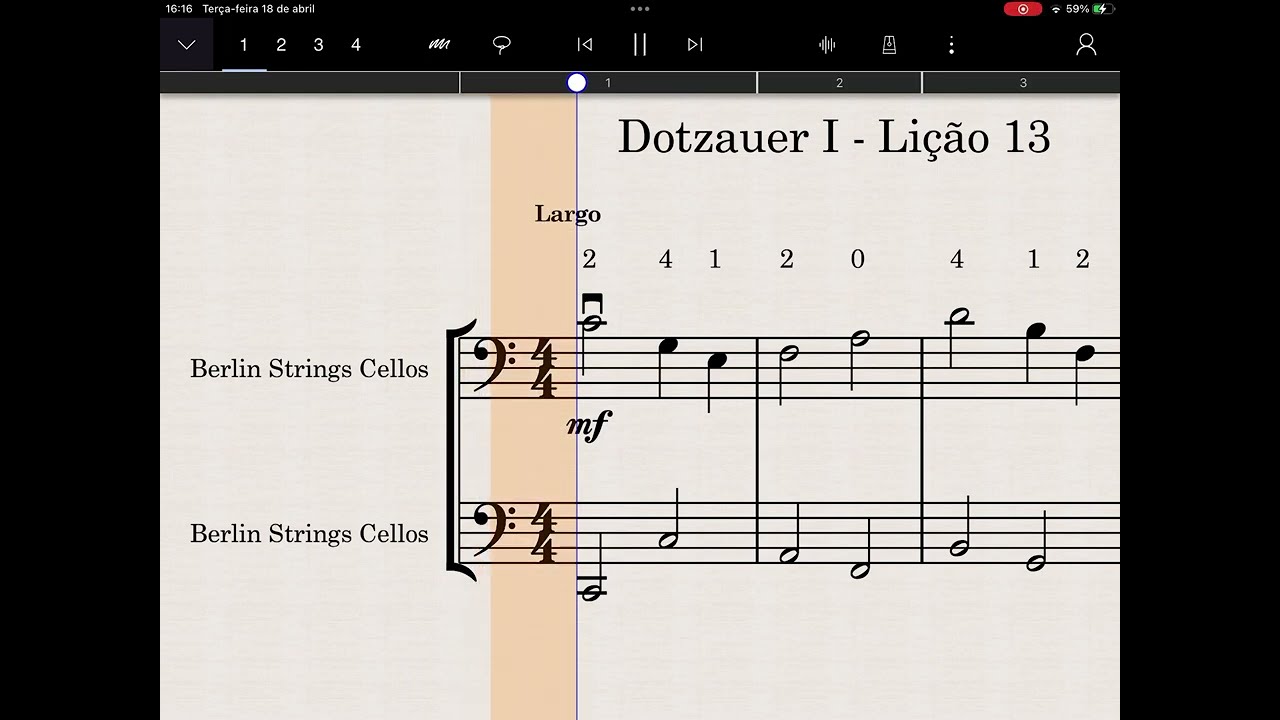Collapse the toolbar with the down chevron

point(187,45)
